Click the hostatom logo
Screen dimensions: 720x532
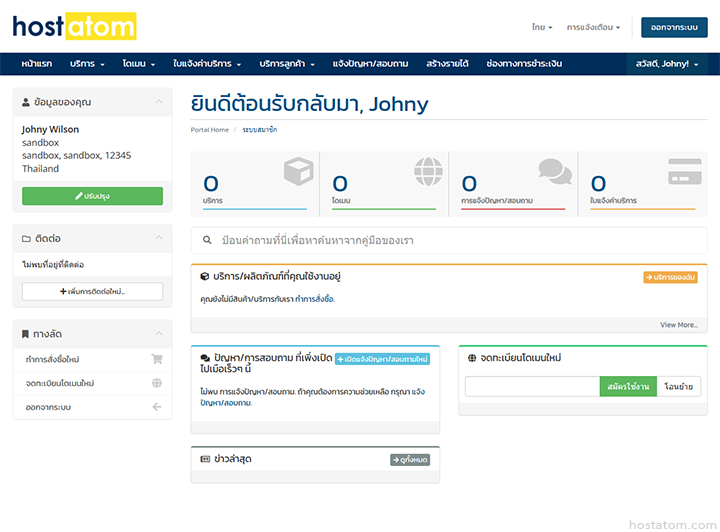point(75,26)
